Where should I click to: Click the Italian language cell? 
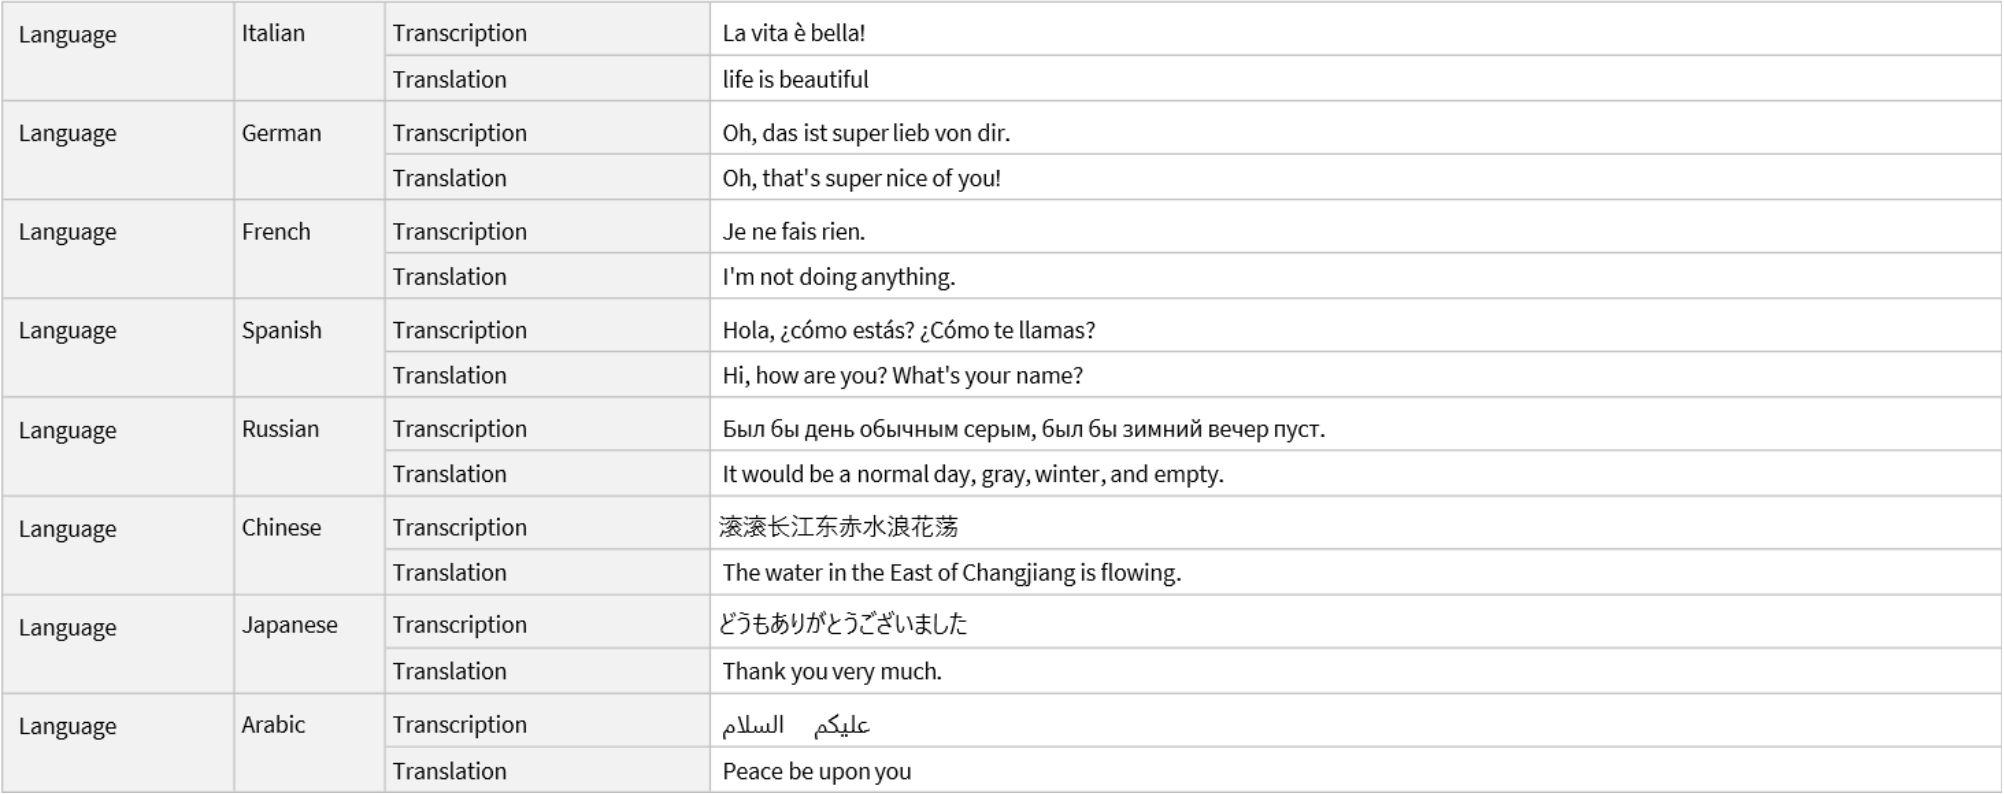point(273,33)
